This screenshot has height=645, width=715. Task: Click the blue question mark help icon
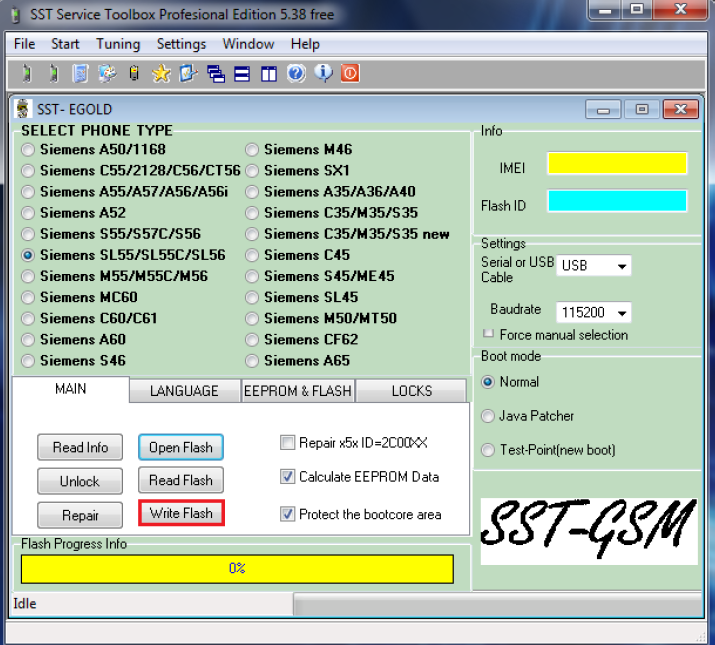(x=296, y=73)
